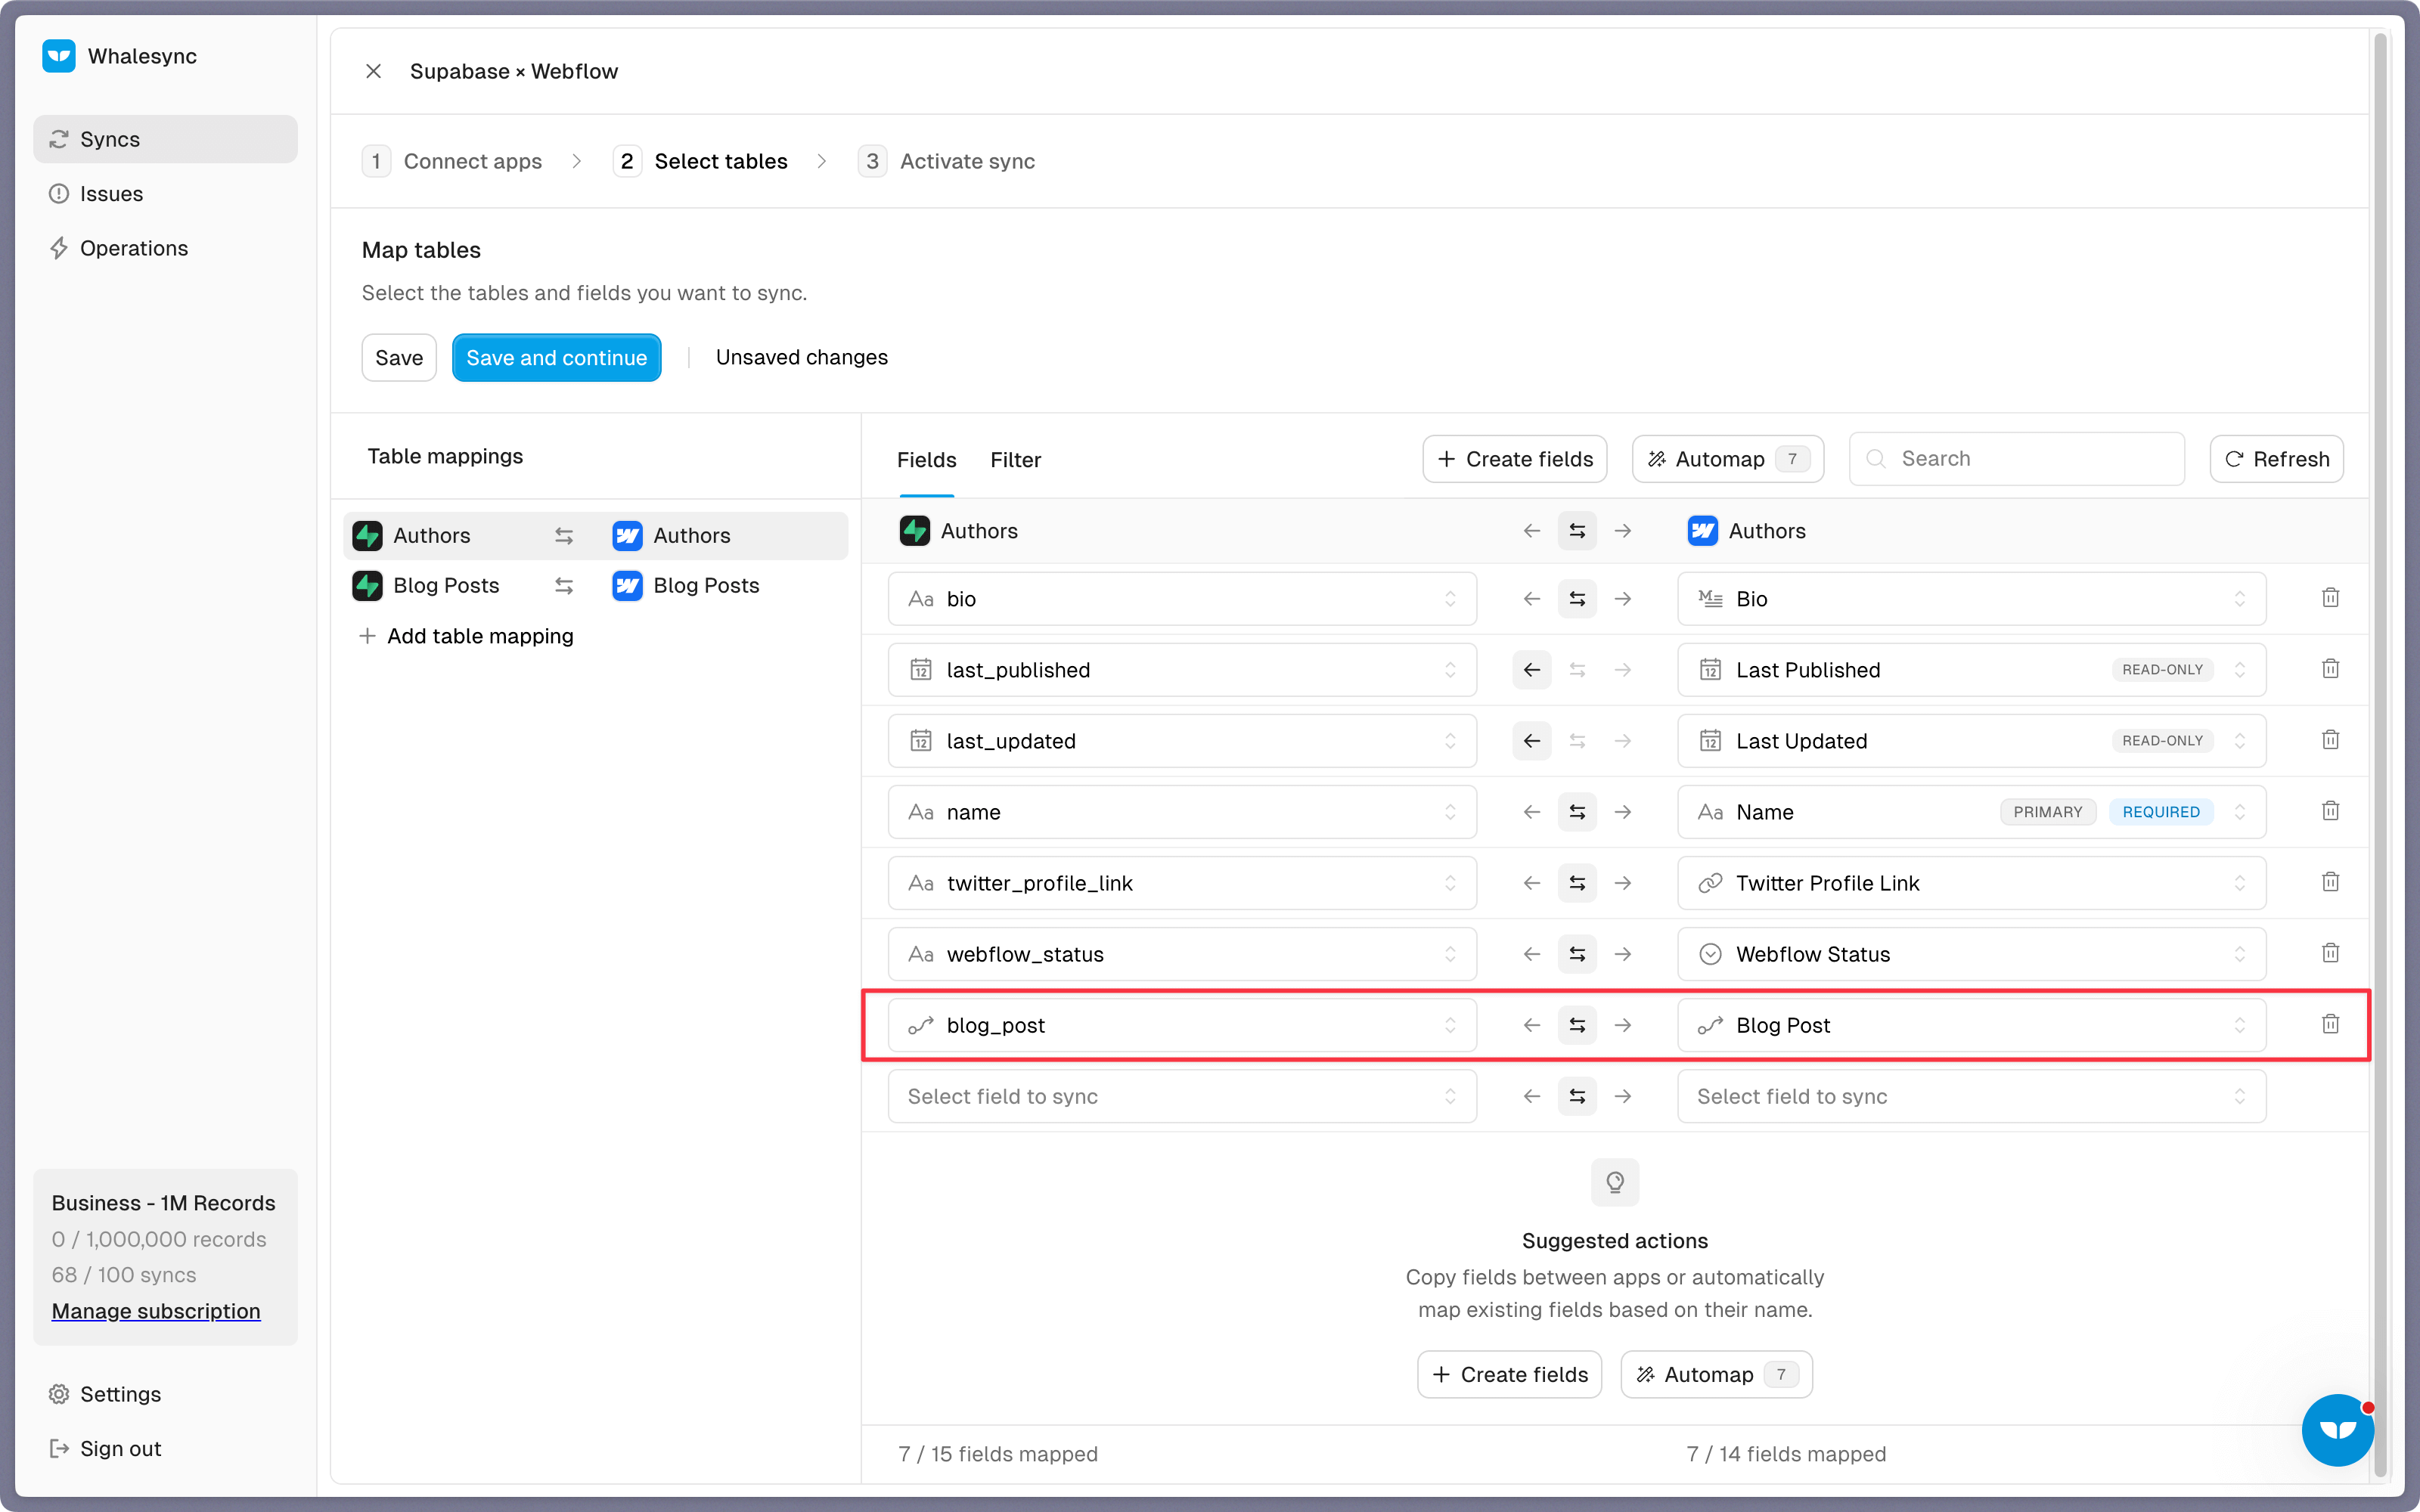The height and width of the screenshot is (1512, 2420).
Task: Set blog_post row to two-way sync
Action: pyautogui.click(x=1577, y=1025)
